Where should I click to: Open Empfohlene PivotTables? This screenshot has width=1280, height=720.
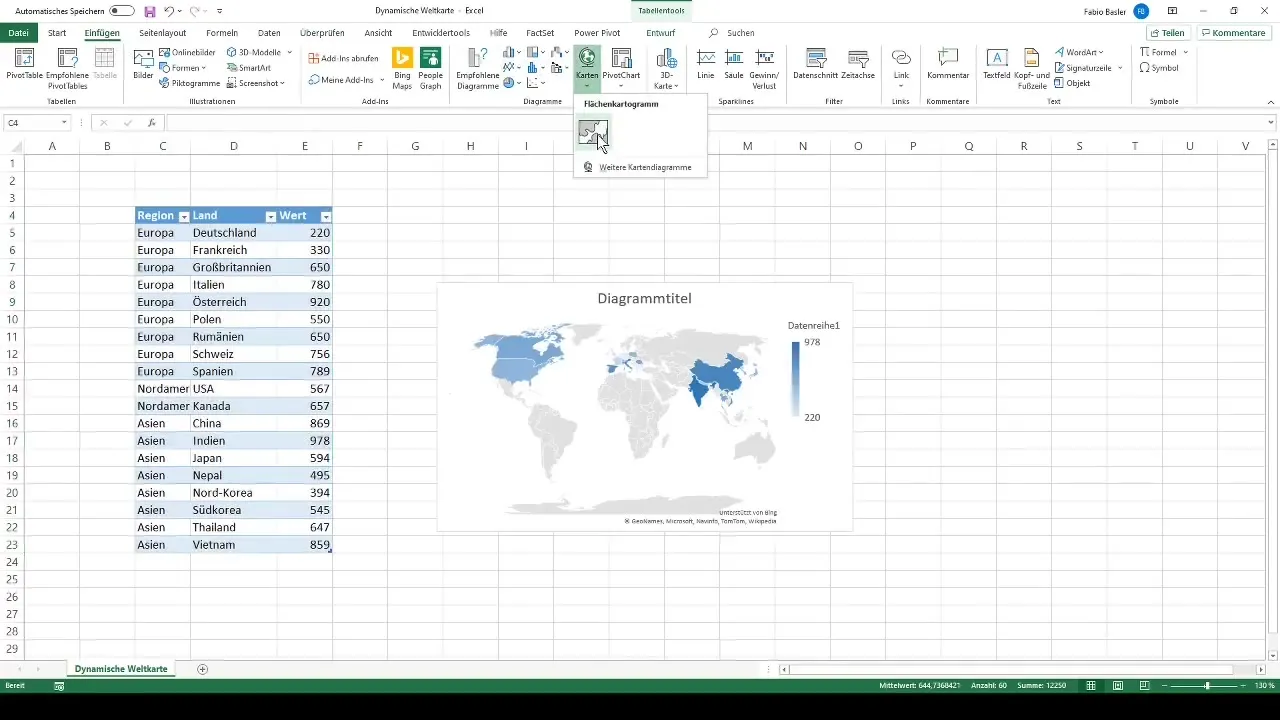click(x=68, y=68)
